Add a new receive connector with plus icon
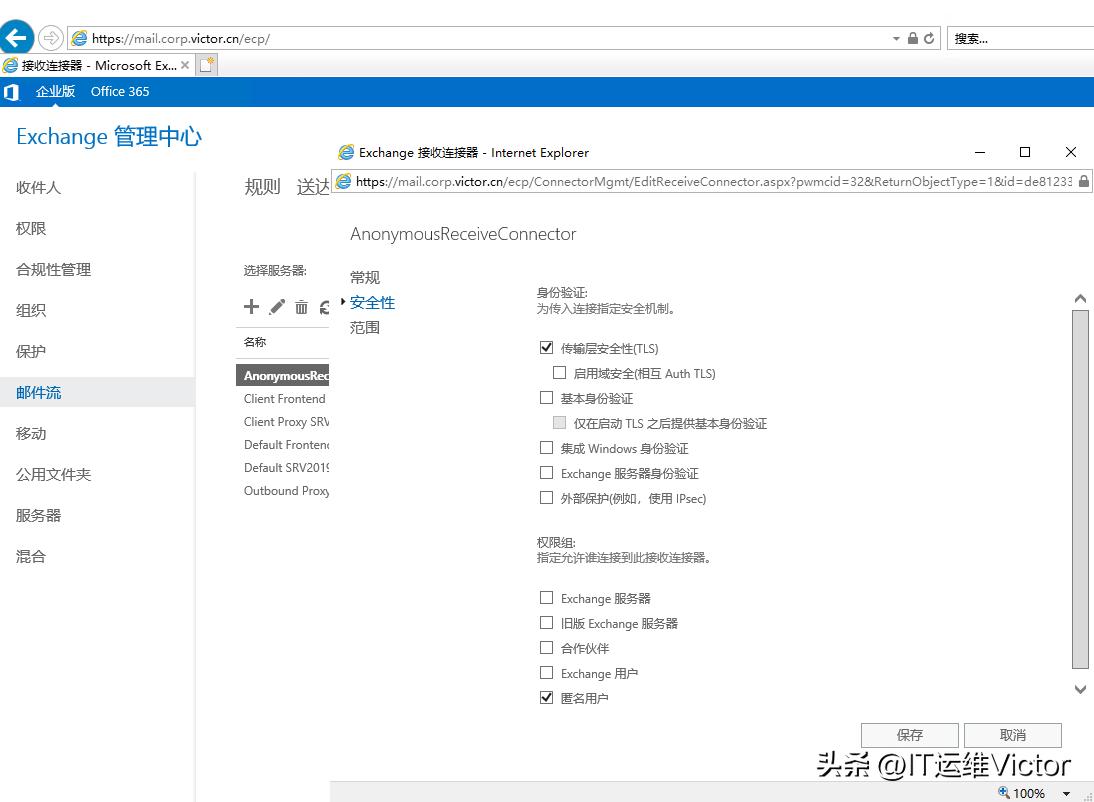The height and width of the screenshot is (802, 1094). [x=251, y=307]
